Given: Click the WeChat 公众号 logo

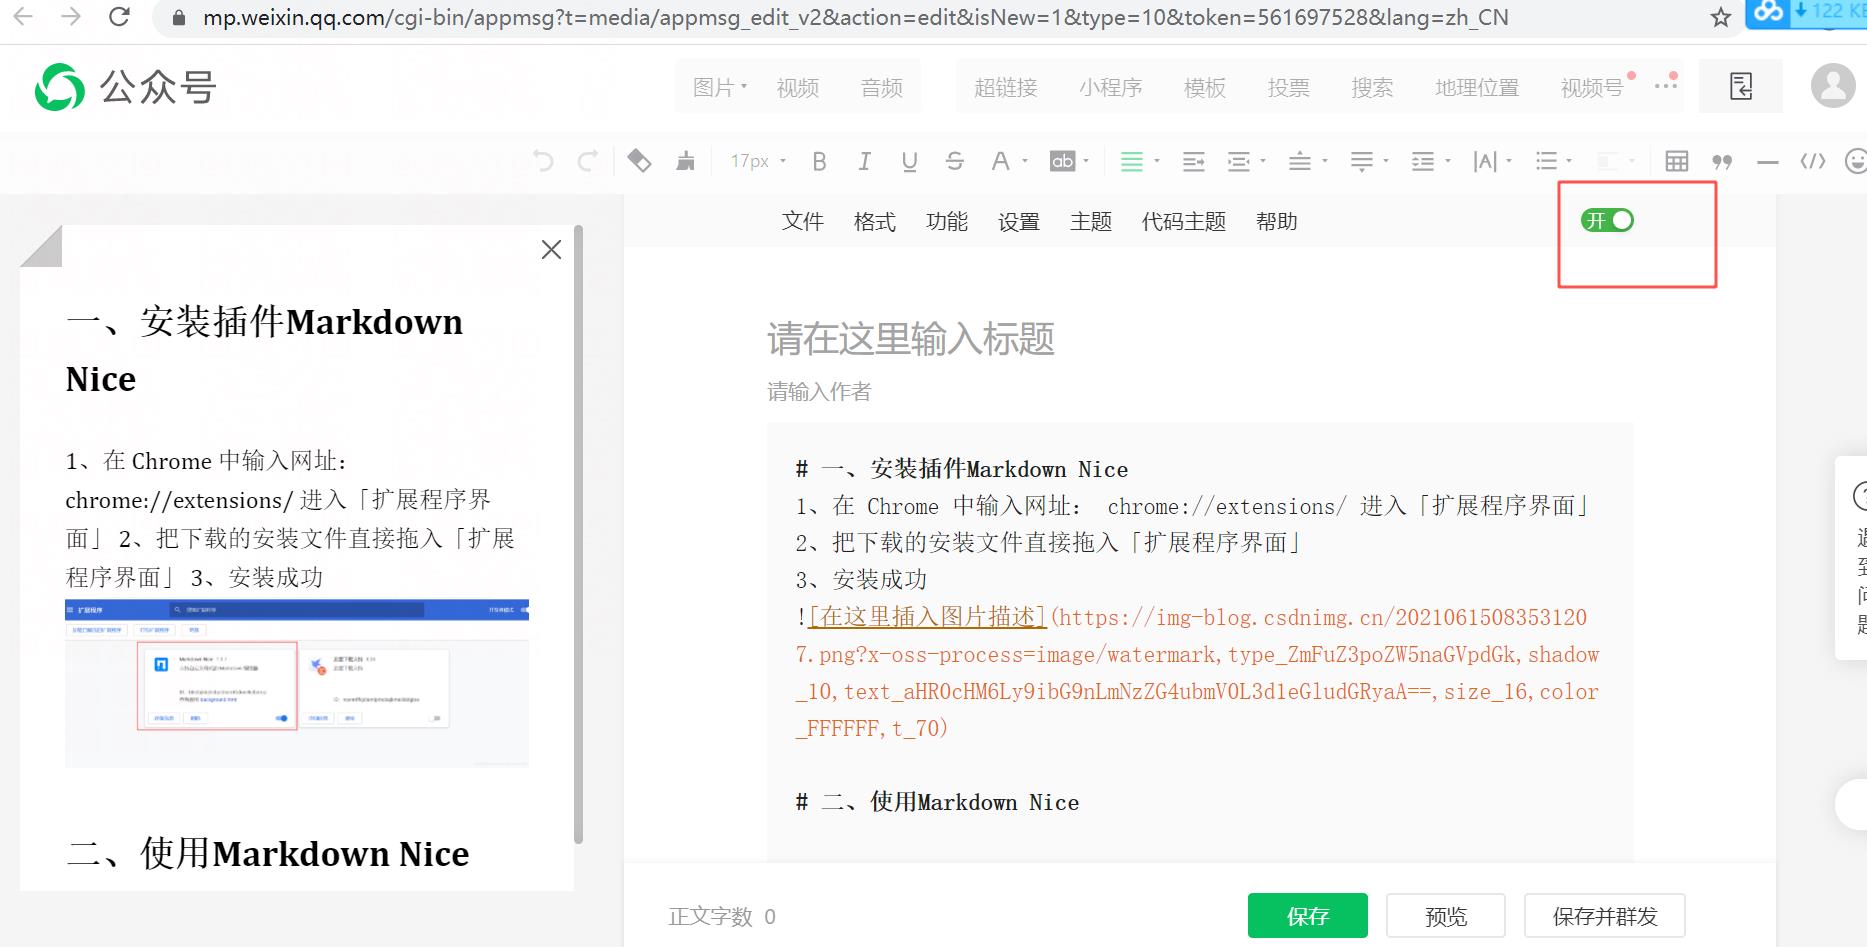Looking at the screenshot, I should tap(126, 87).
